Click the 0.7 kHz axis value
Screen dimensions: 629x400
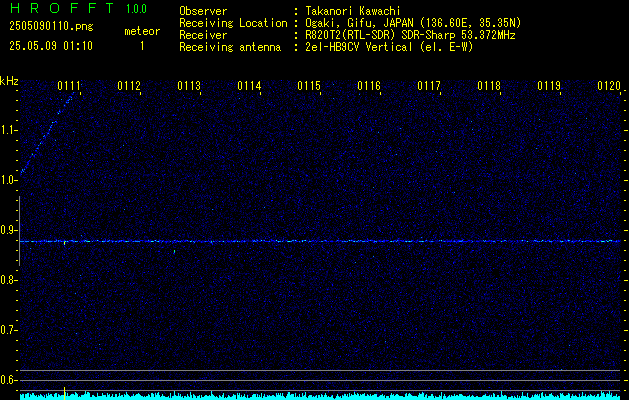click(8, 330)
